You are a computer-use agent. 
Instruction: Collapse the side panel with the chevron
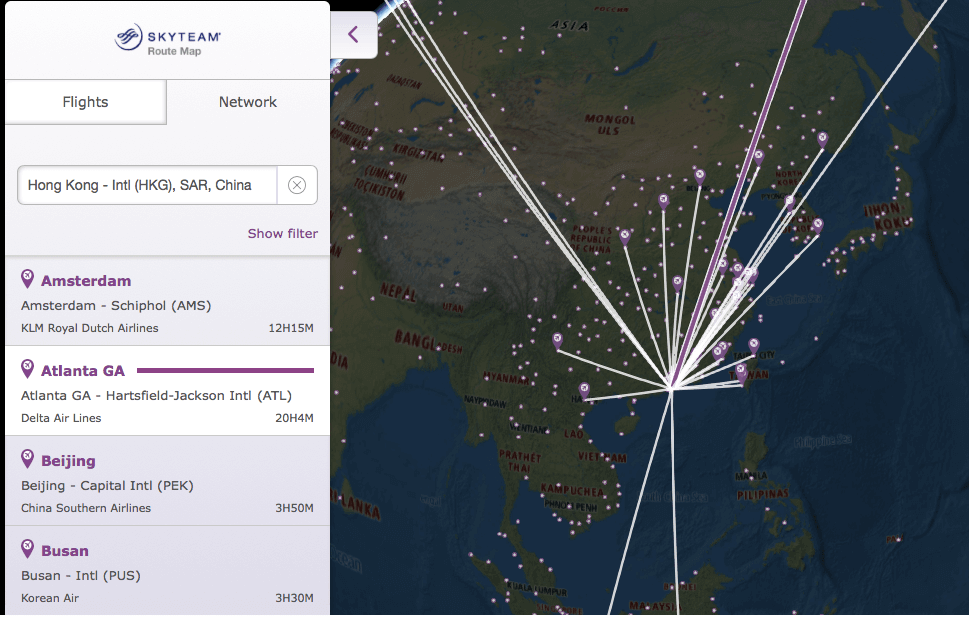[x=353, y=35]
